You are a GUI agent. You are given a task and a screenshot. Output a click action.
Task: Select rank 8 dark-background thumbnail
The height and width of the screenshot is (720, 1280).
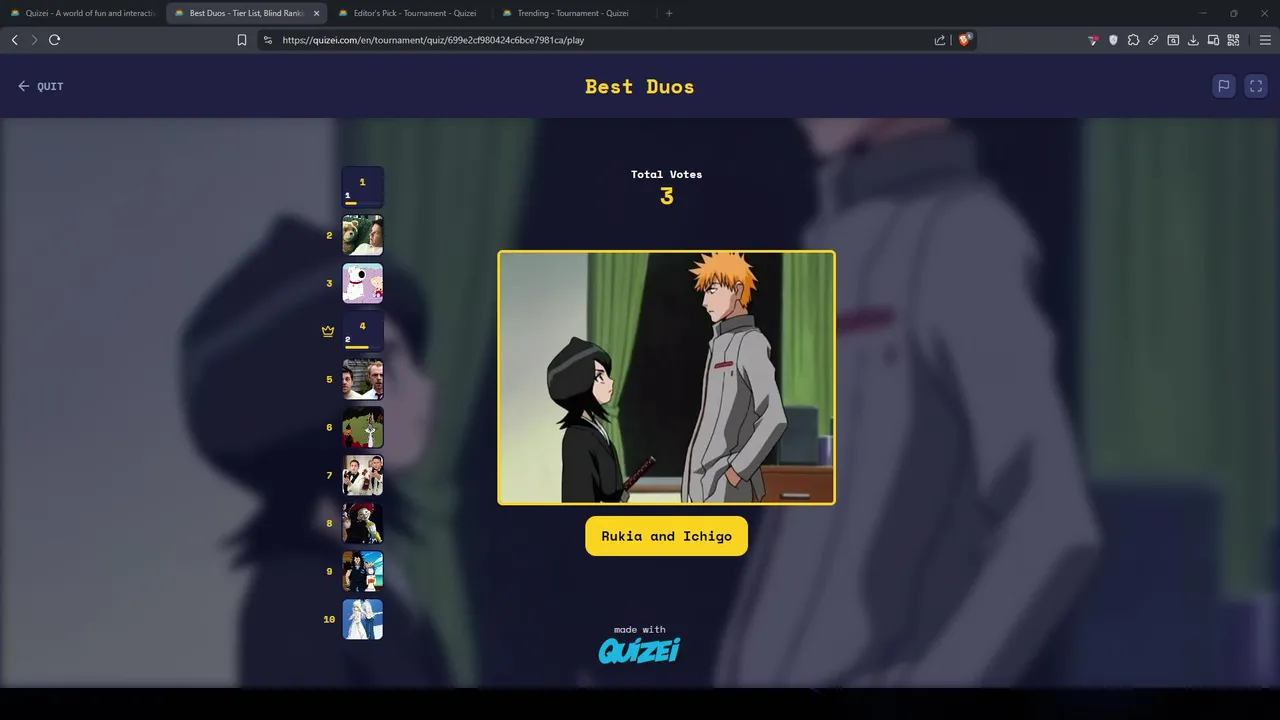pos(363,523)
